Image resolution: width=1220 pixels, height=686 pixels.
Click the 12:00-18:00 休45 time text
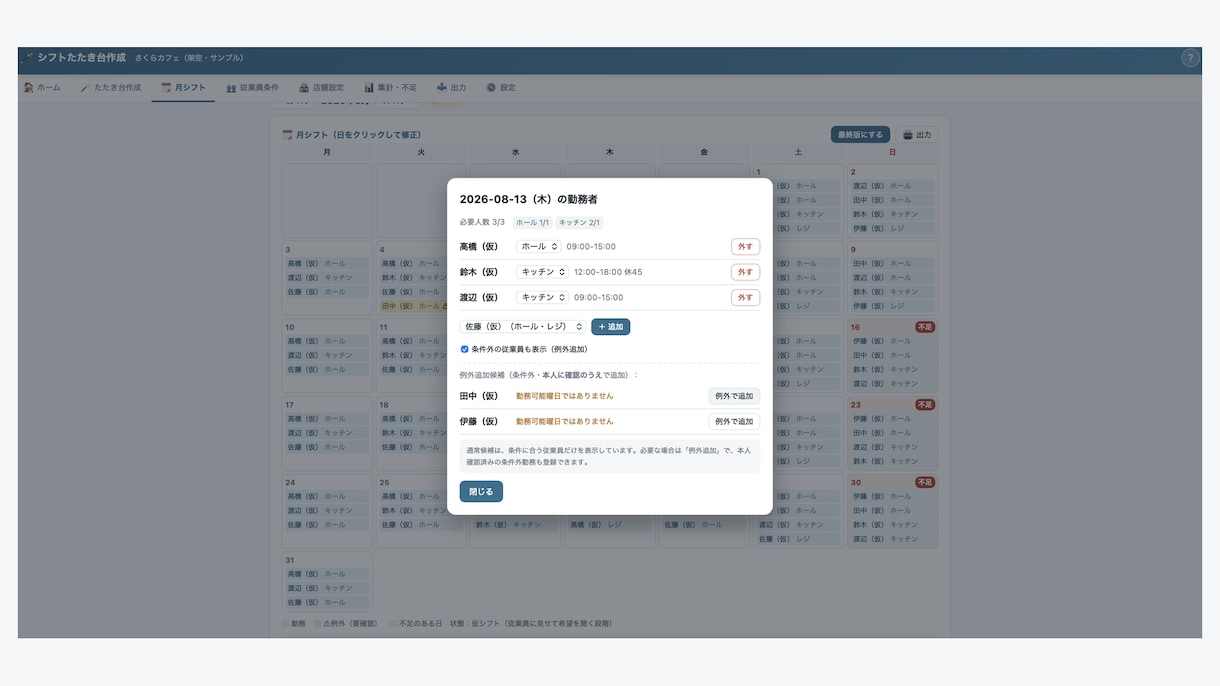(x=608, y=272)
